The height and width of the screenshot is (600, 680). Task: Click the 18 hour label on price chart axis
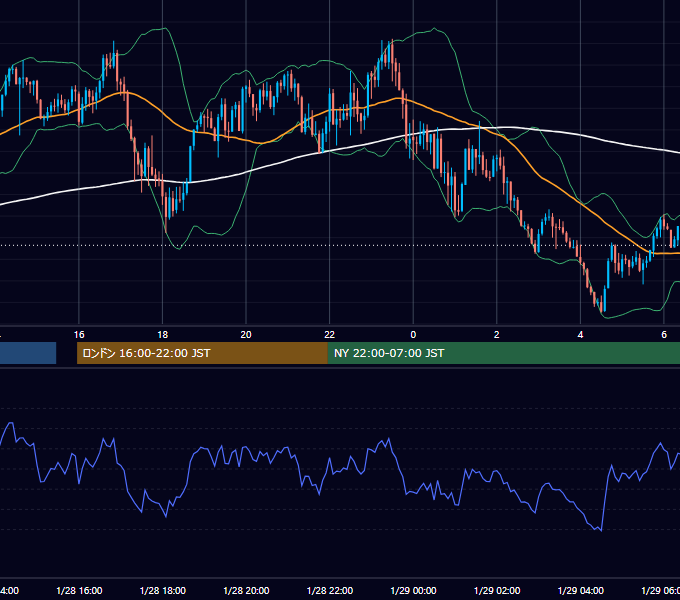[x=163, y=334]
